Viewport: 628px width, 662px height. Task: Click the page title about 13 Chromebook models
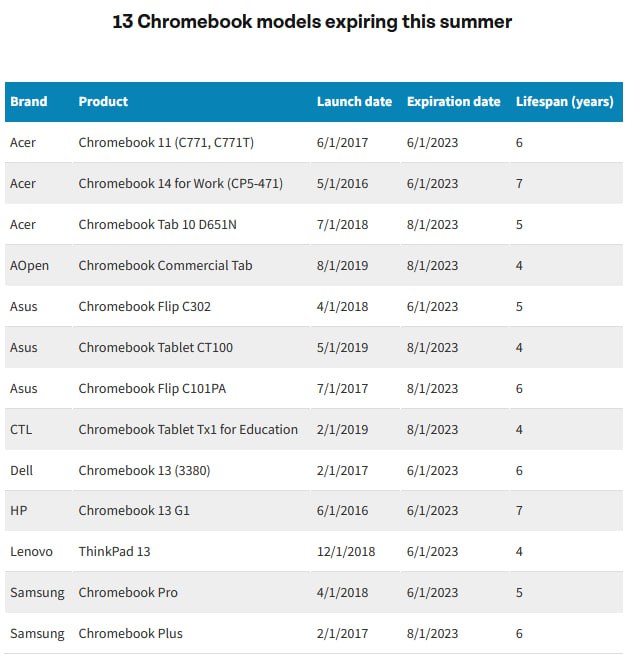click(313, 22)
